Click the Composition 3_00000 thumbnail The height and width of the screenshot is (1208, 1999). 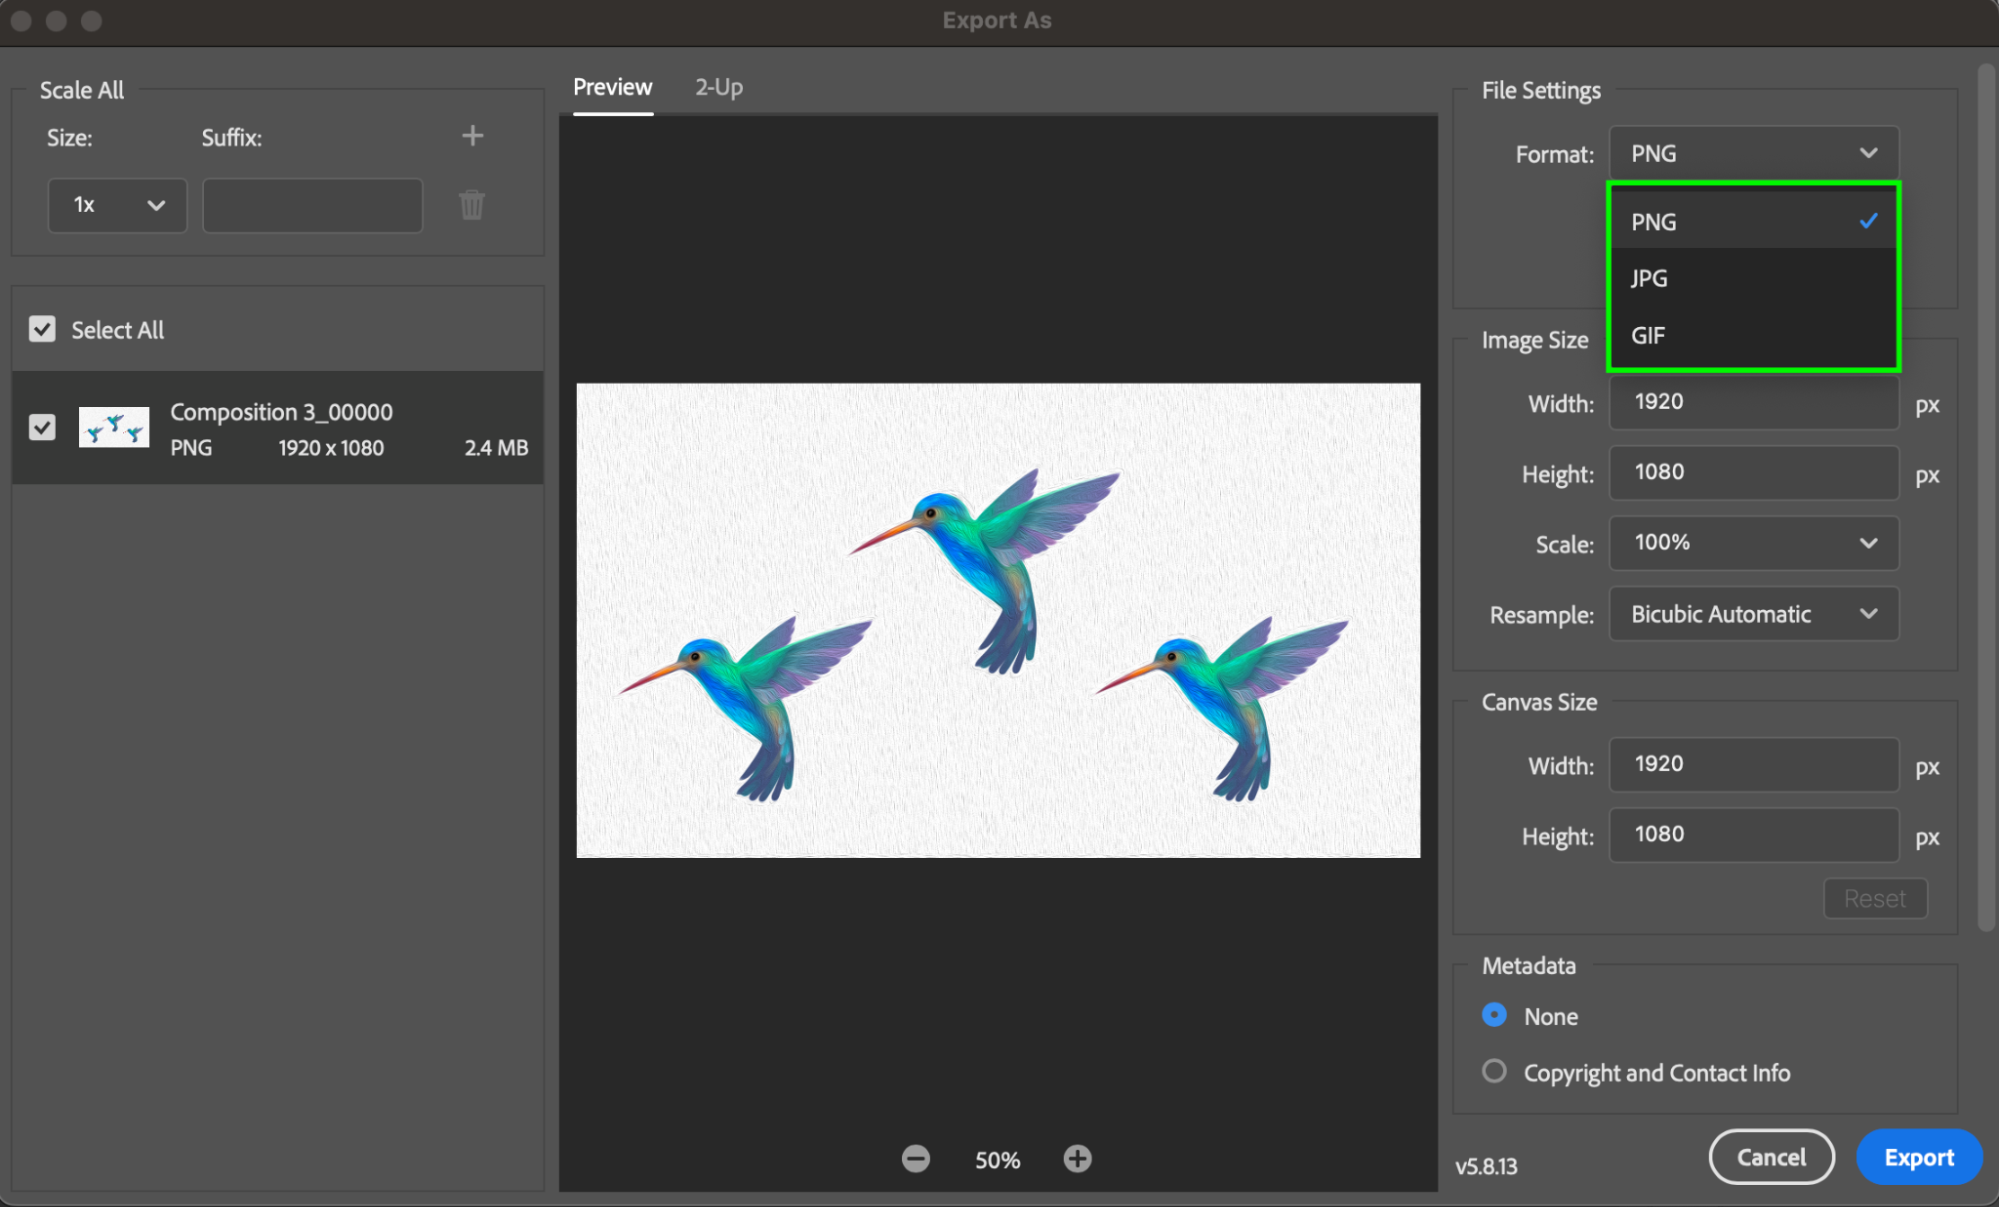(114, 428)
